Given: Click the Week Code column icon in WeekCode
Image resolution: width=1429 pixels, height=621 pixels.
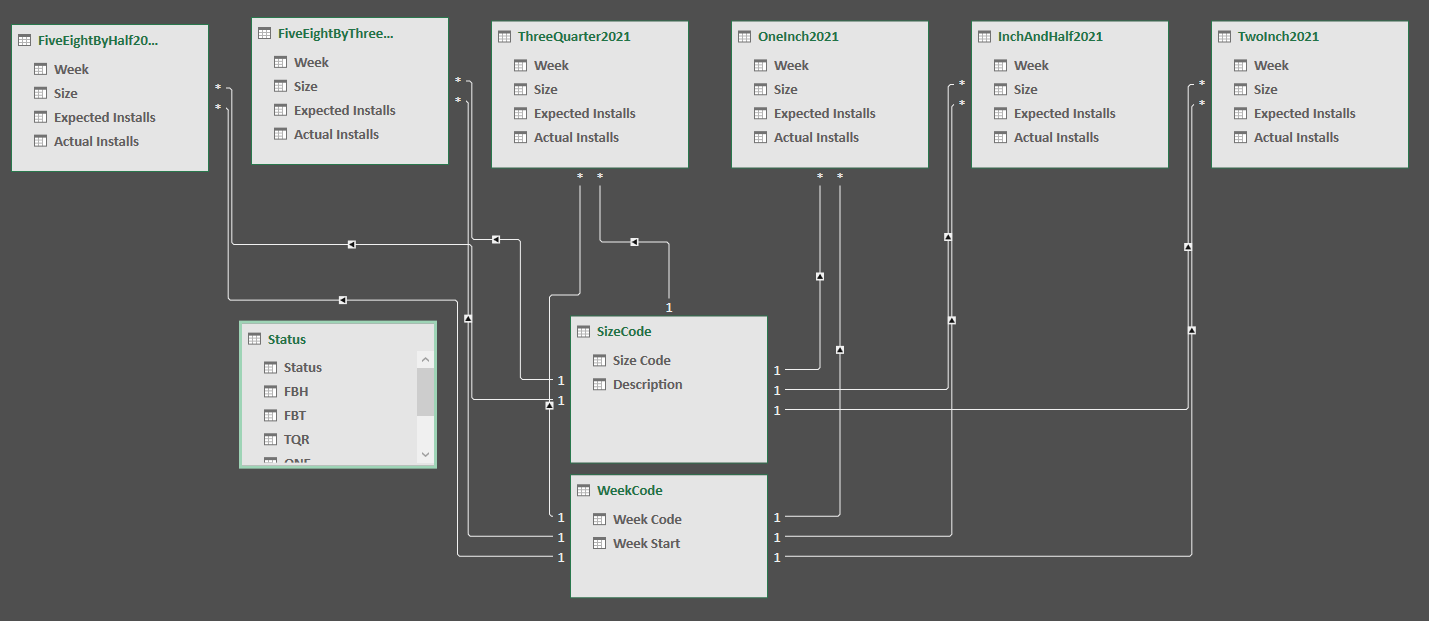Looking at the screenshot, I should click(600, 520).
